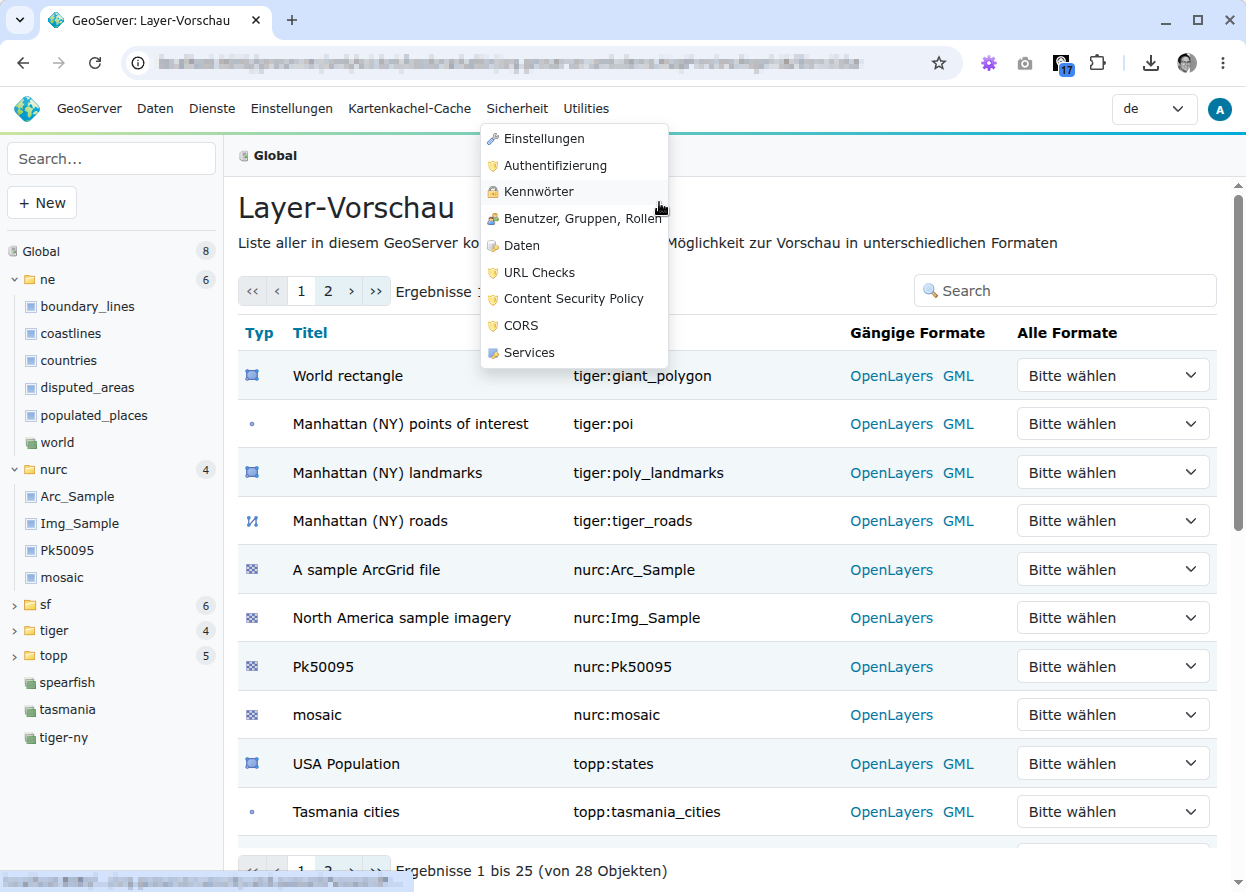Image resolution: width=1246 pixels, height=892 pixels.
Task: Open OpenLayers preview for tiger:poi
Action: [x=892, y=424]
